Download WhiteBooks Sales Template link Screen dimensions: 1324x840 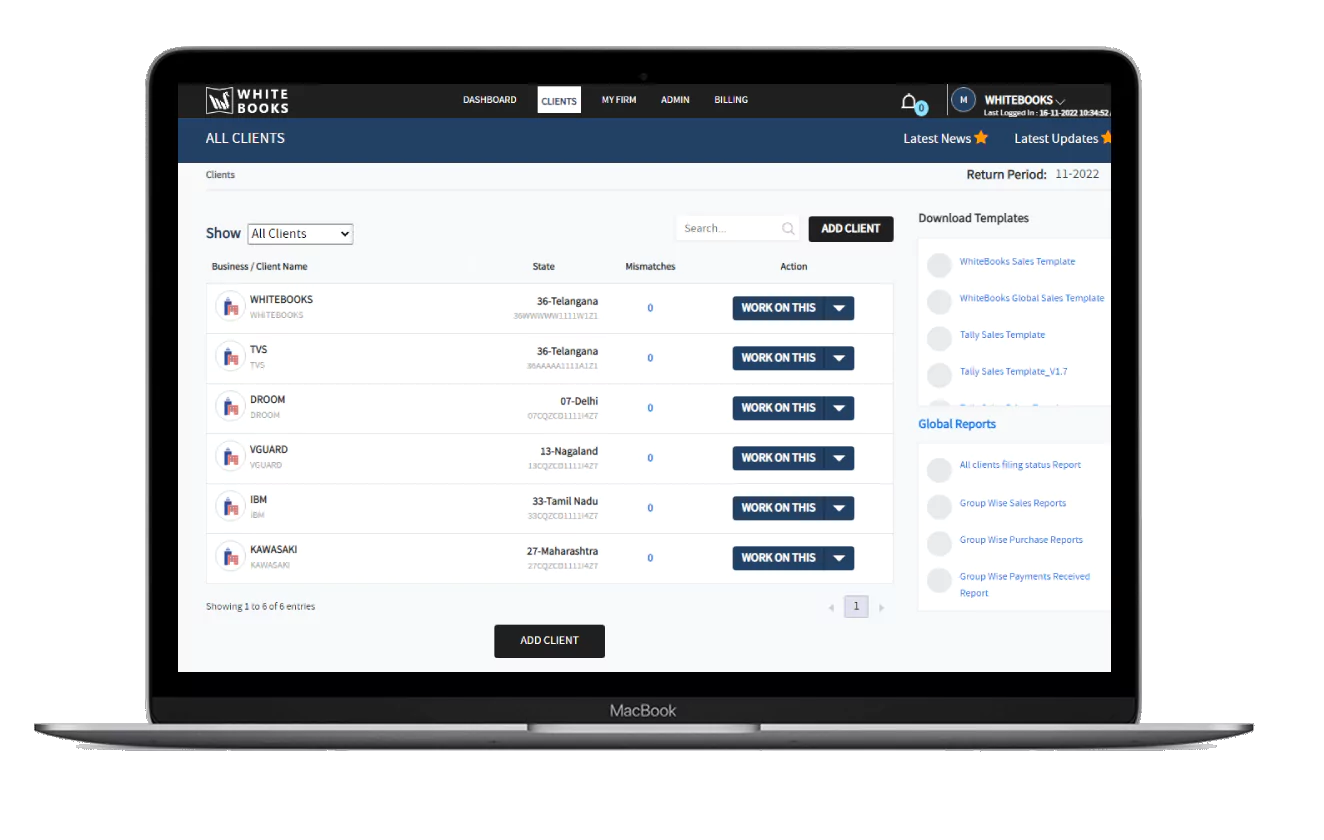pos(1017,262)
